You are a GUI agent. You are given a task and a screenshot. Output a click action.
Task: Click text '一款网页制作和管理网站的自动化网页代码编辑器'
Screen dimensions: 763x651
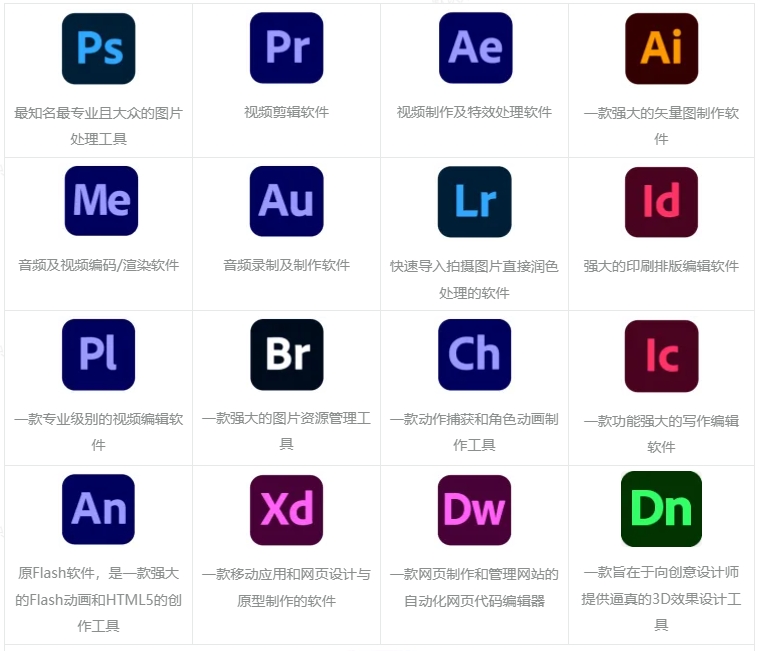[x=474, y=588]
